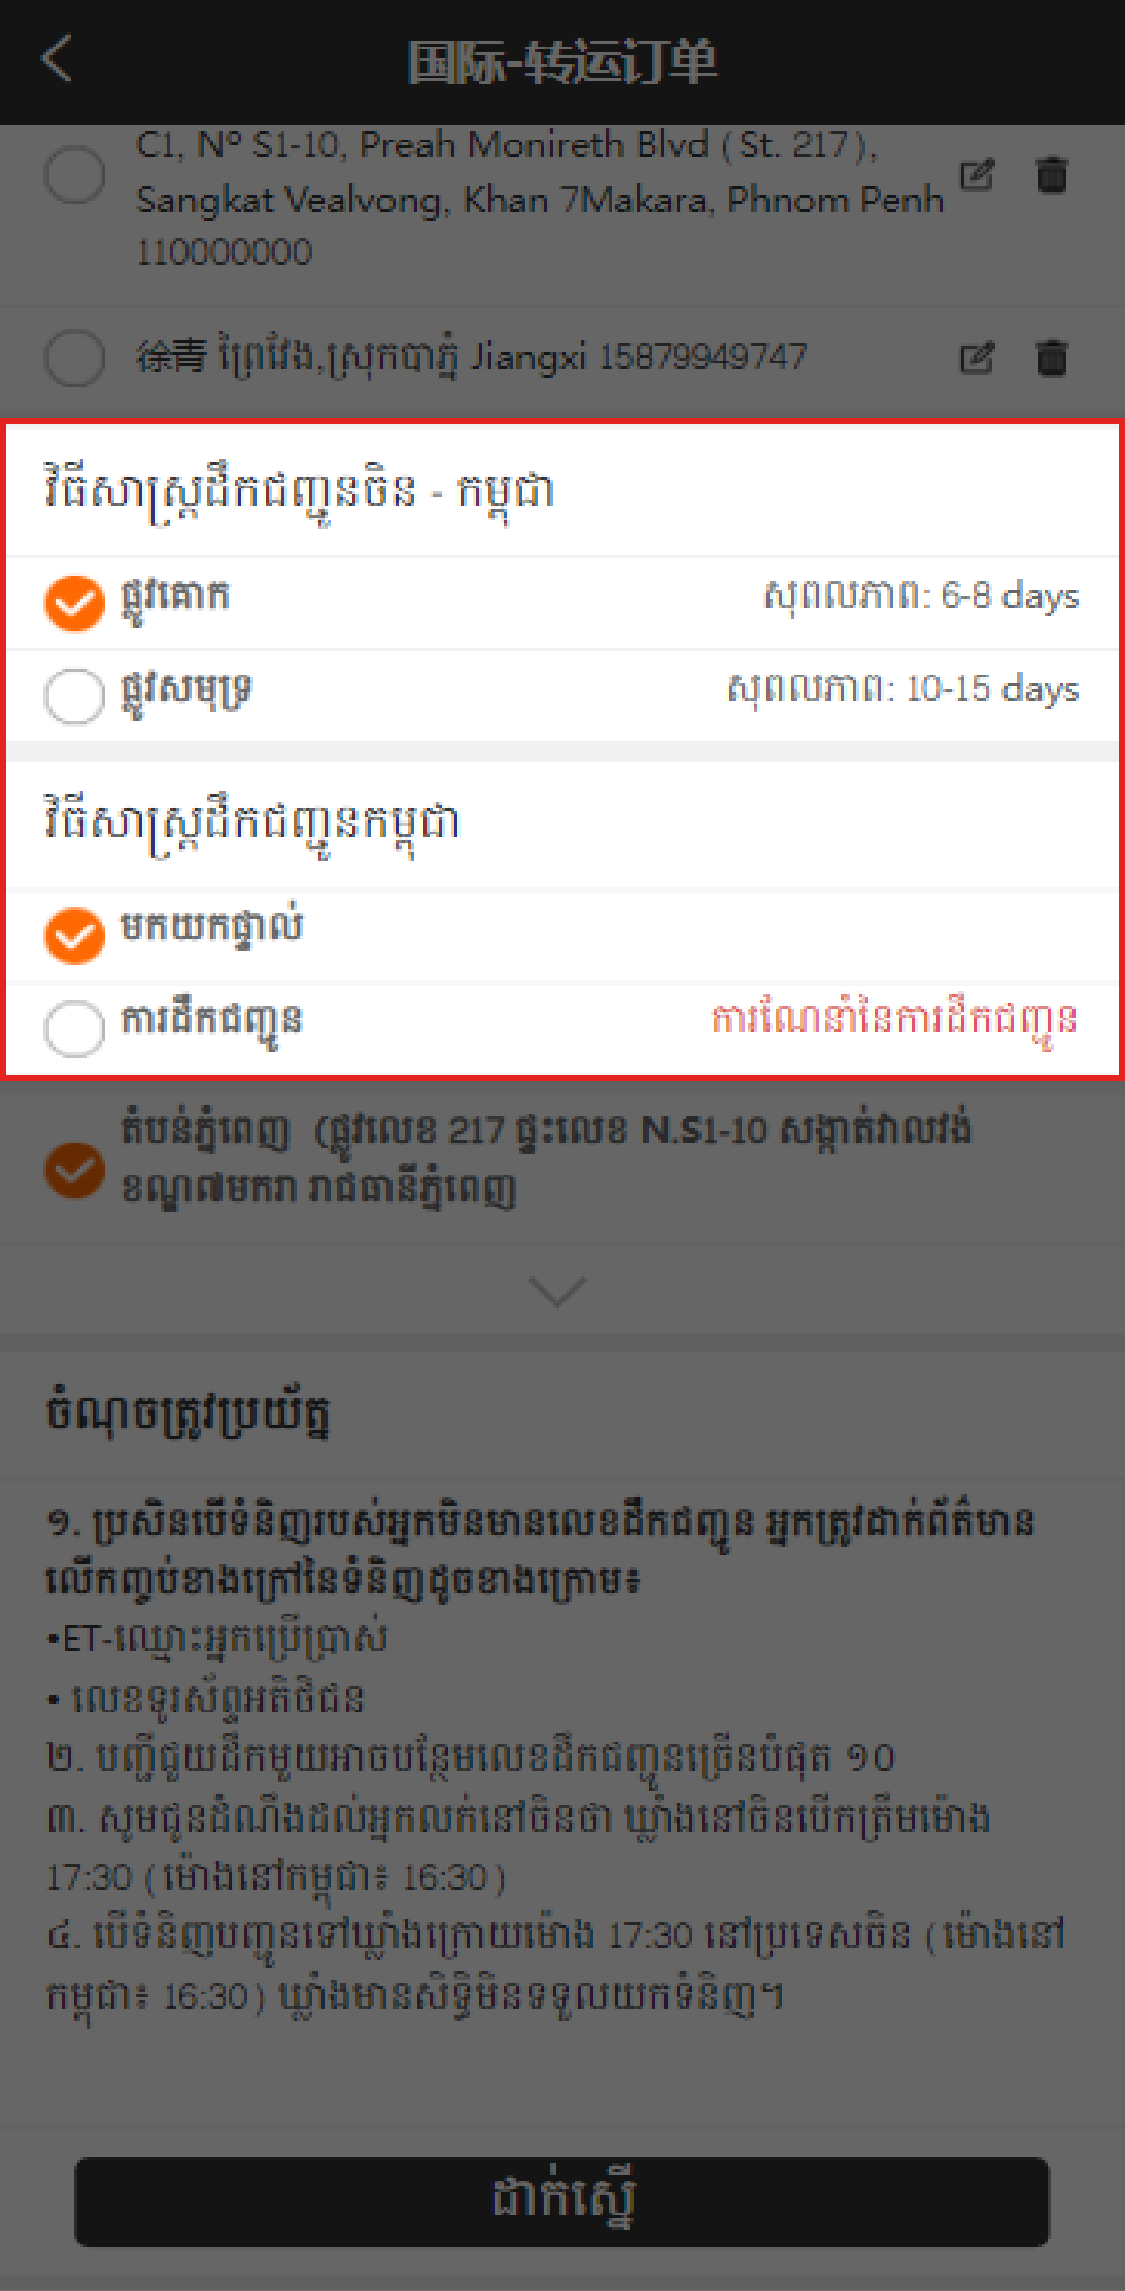The image size is (1125, 2291).
Task: Toggle the Phnom Penh 217 pickup location
Action: (74, 1169)
